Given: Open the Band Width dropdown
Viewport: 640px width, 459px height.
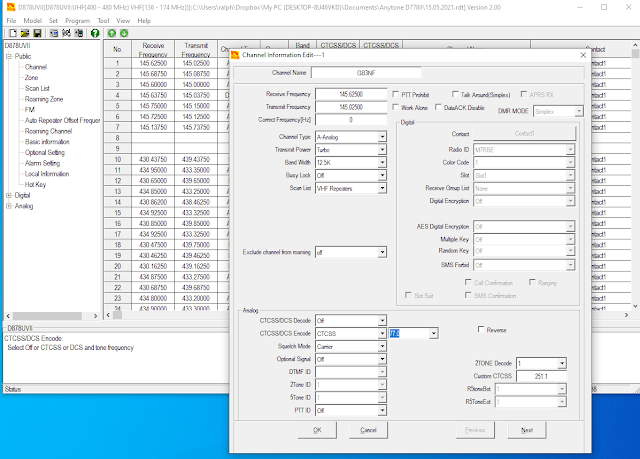Looking at the screenshot, I should [x=382, y=162].
